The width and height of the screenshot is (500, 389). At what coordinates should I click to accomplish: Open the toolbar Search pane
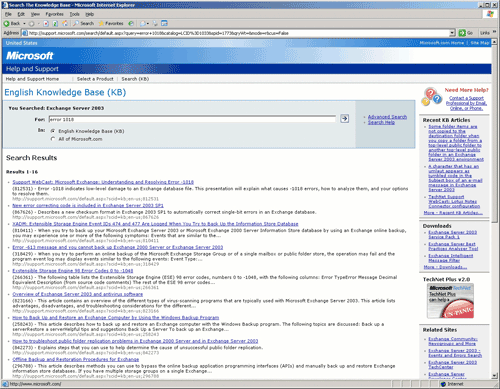pos(83,24)
